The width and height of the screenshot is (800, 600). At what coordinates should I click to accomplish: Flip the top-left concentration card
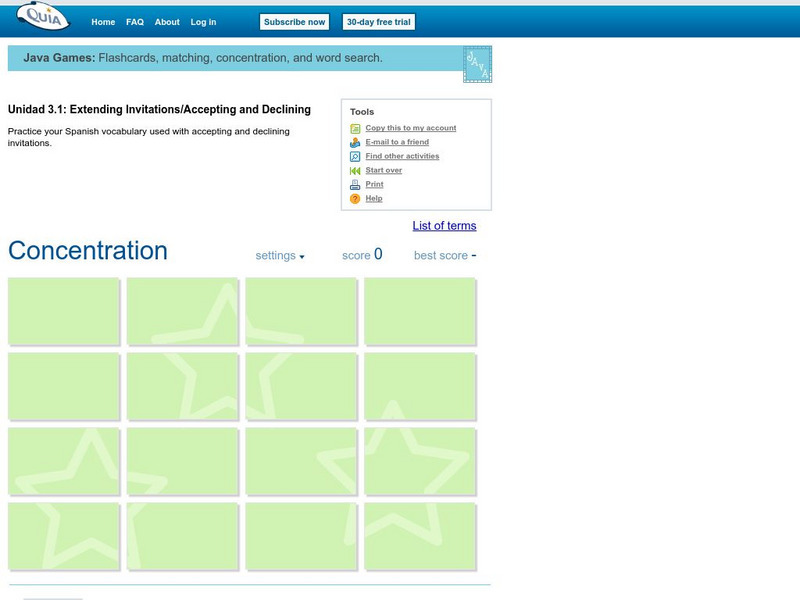pos(63,310)
